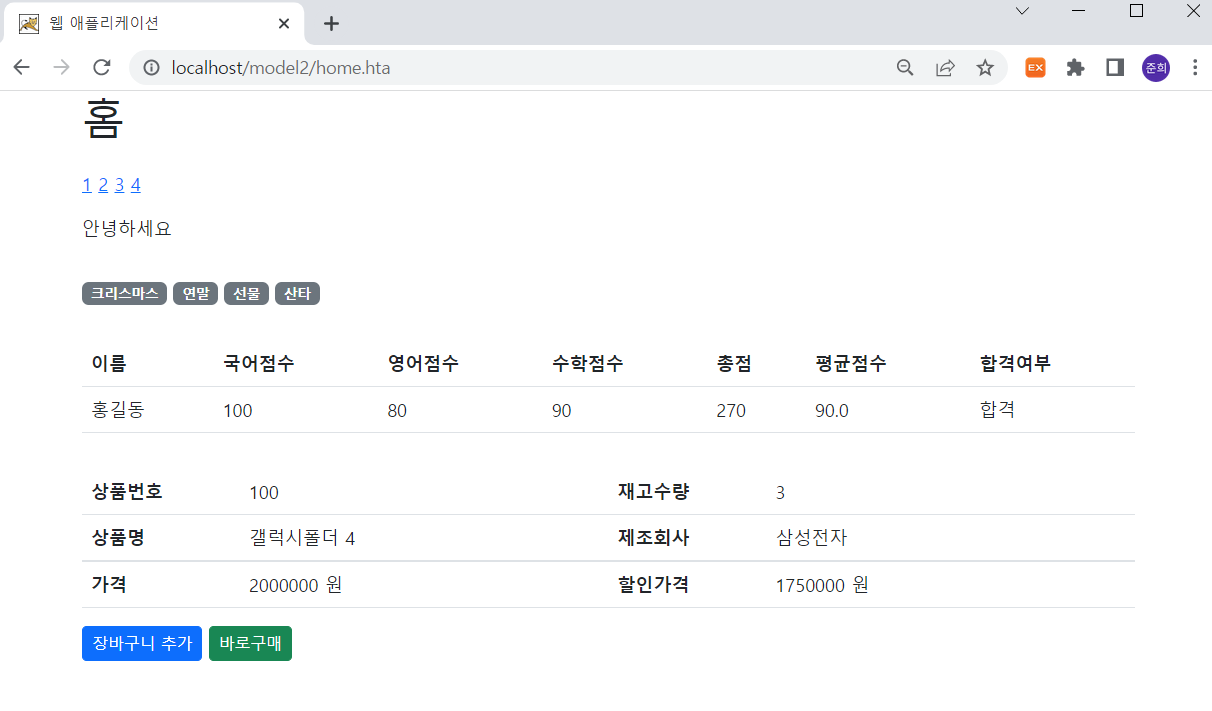This screenshot has height=711, width=1212.
Task: Click the 90.0 average cell
Action: click(832, 411)
